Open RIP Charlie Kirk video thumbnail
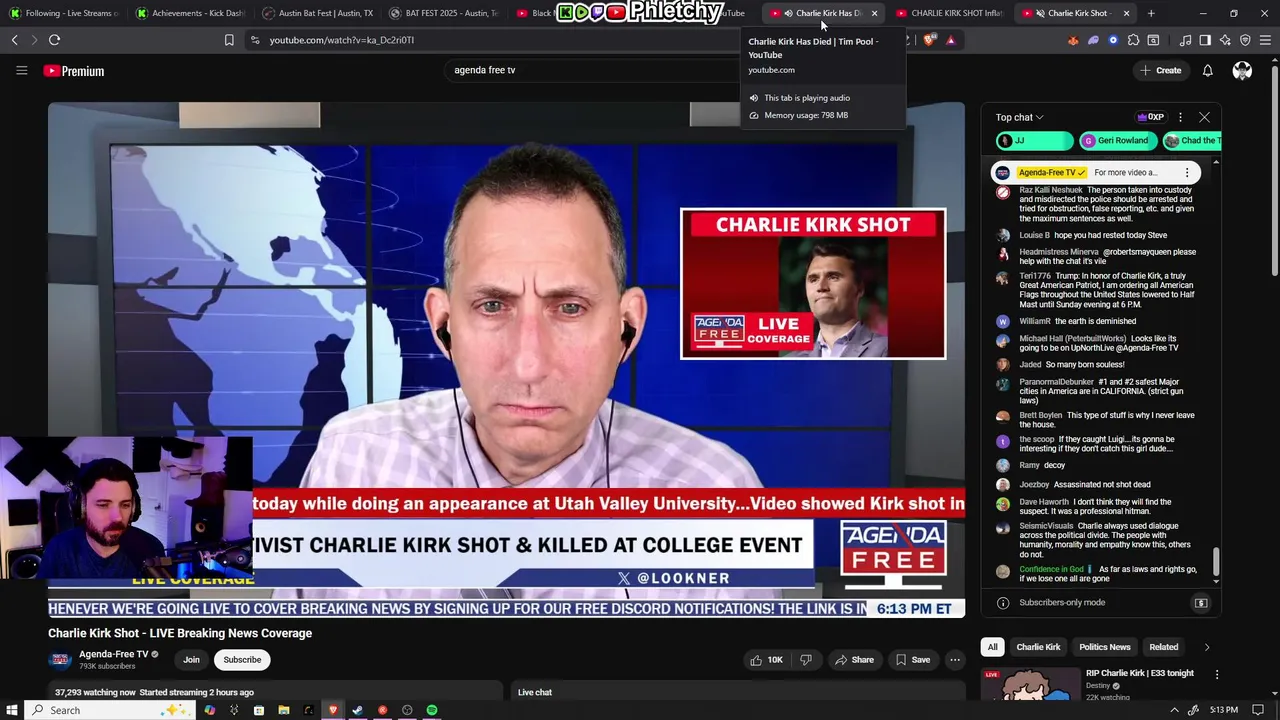 tap(1029, 683)
